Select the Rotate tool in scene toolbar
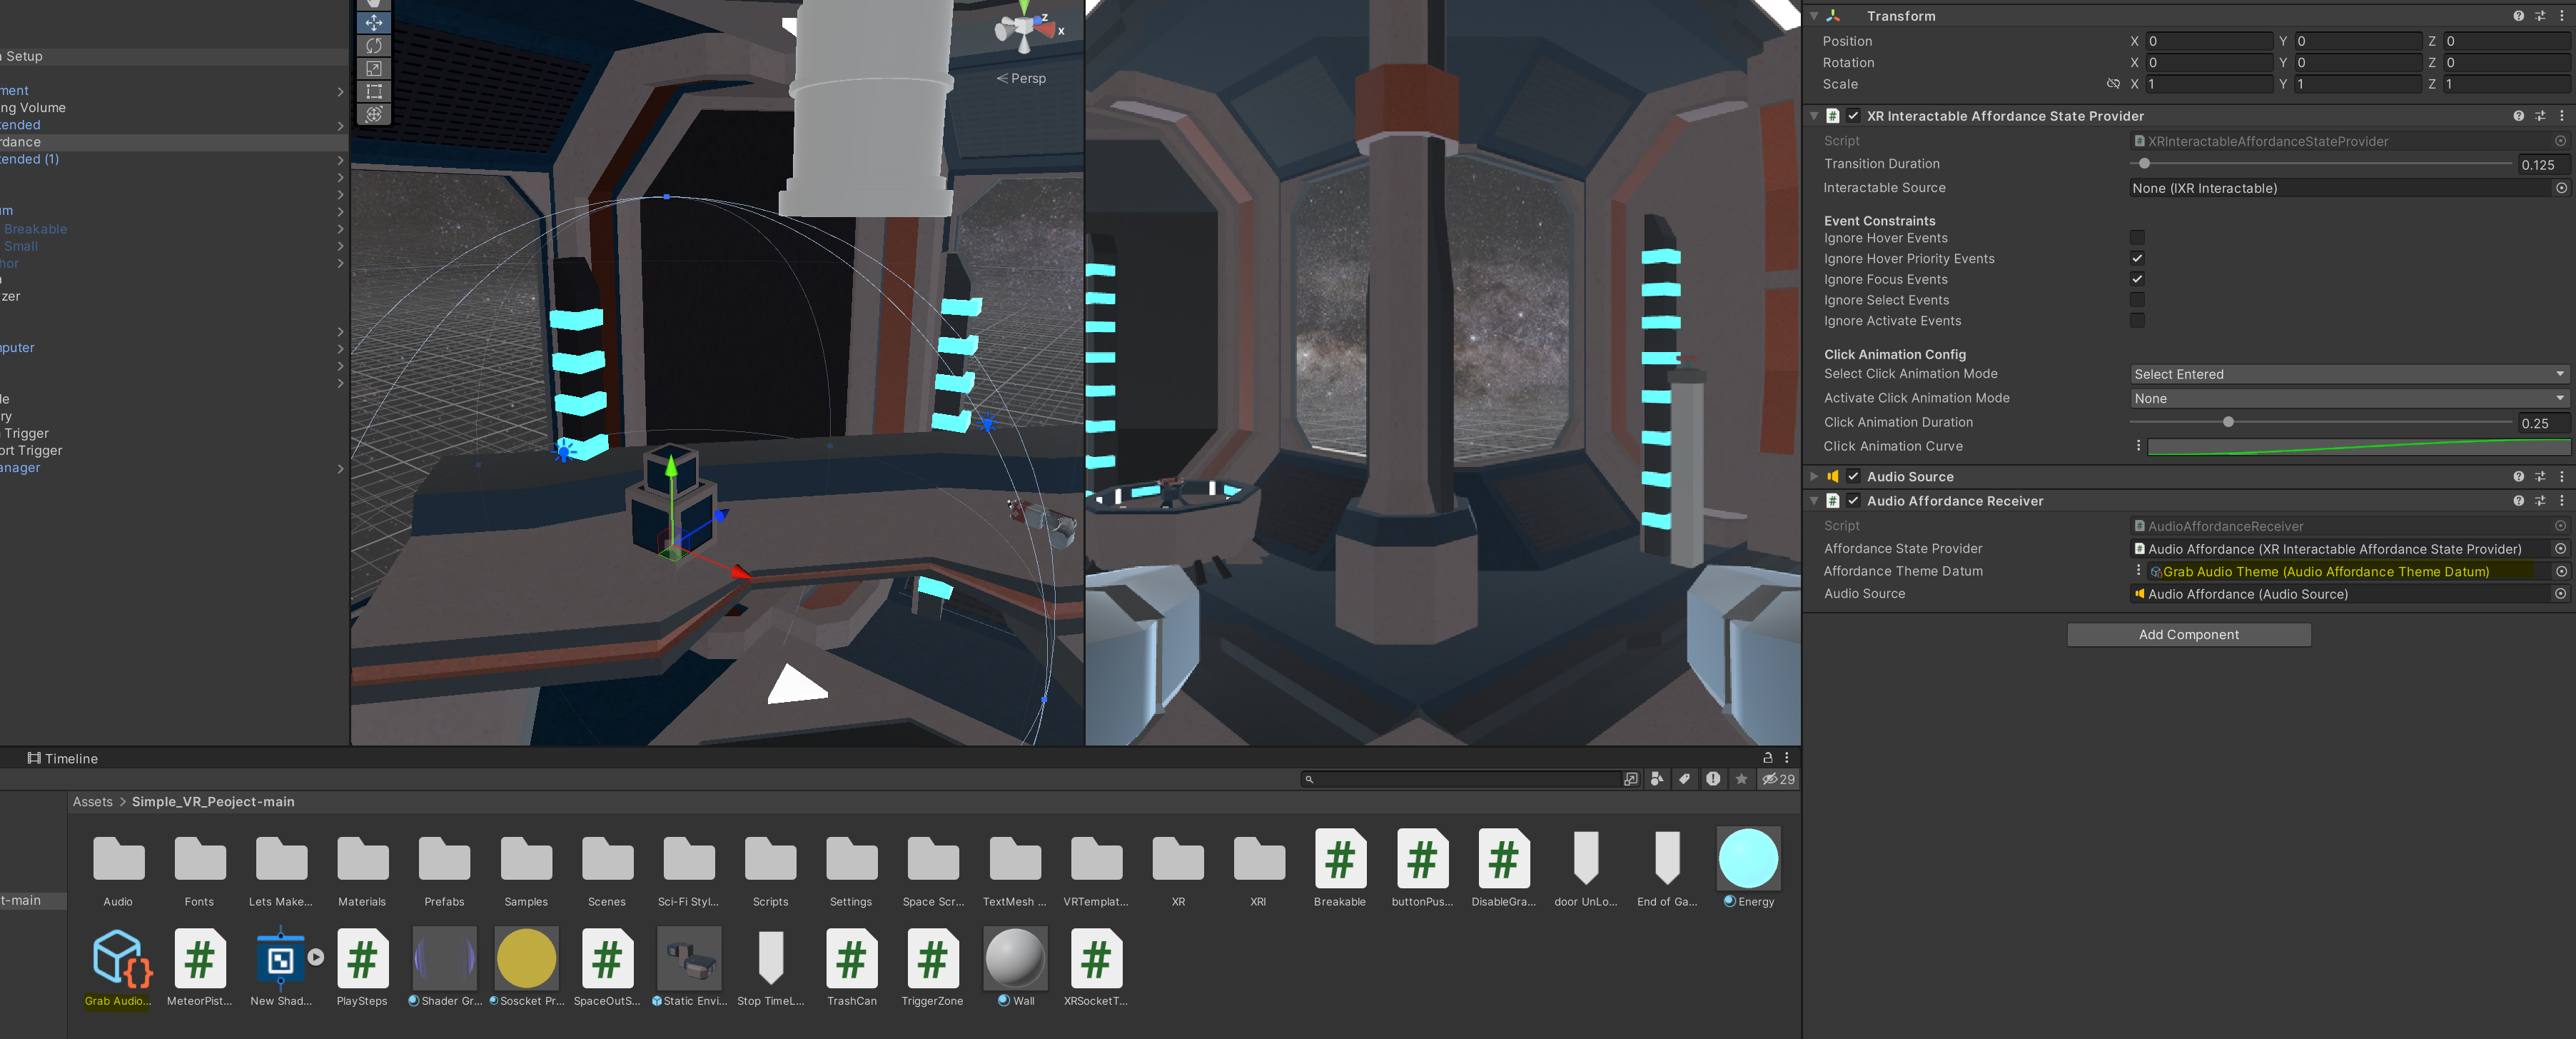The image size is (2576, 1039). pyautogui.click(x=374, y=46)
